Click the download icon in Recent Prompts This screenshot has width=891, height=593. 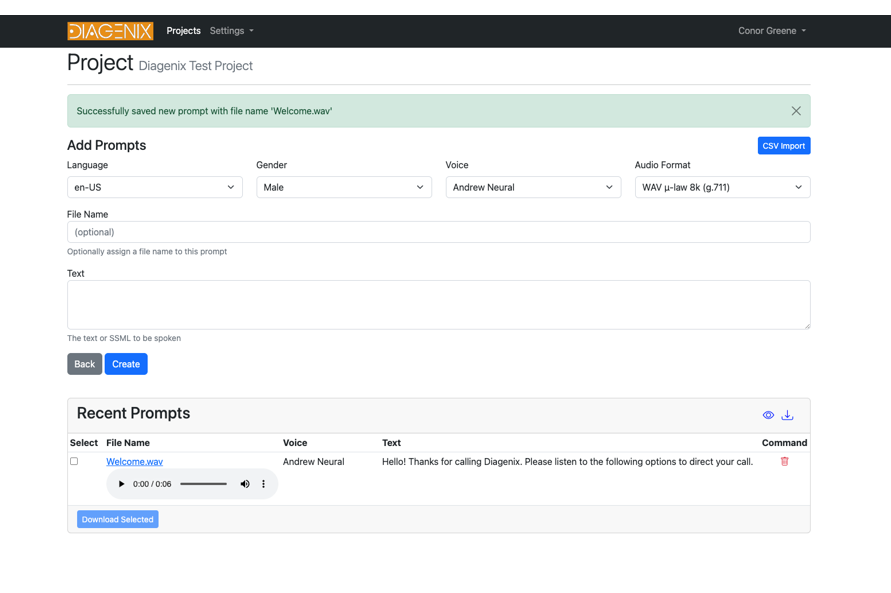click(x=787, y=415)
